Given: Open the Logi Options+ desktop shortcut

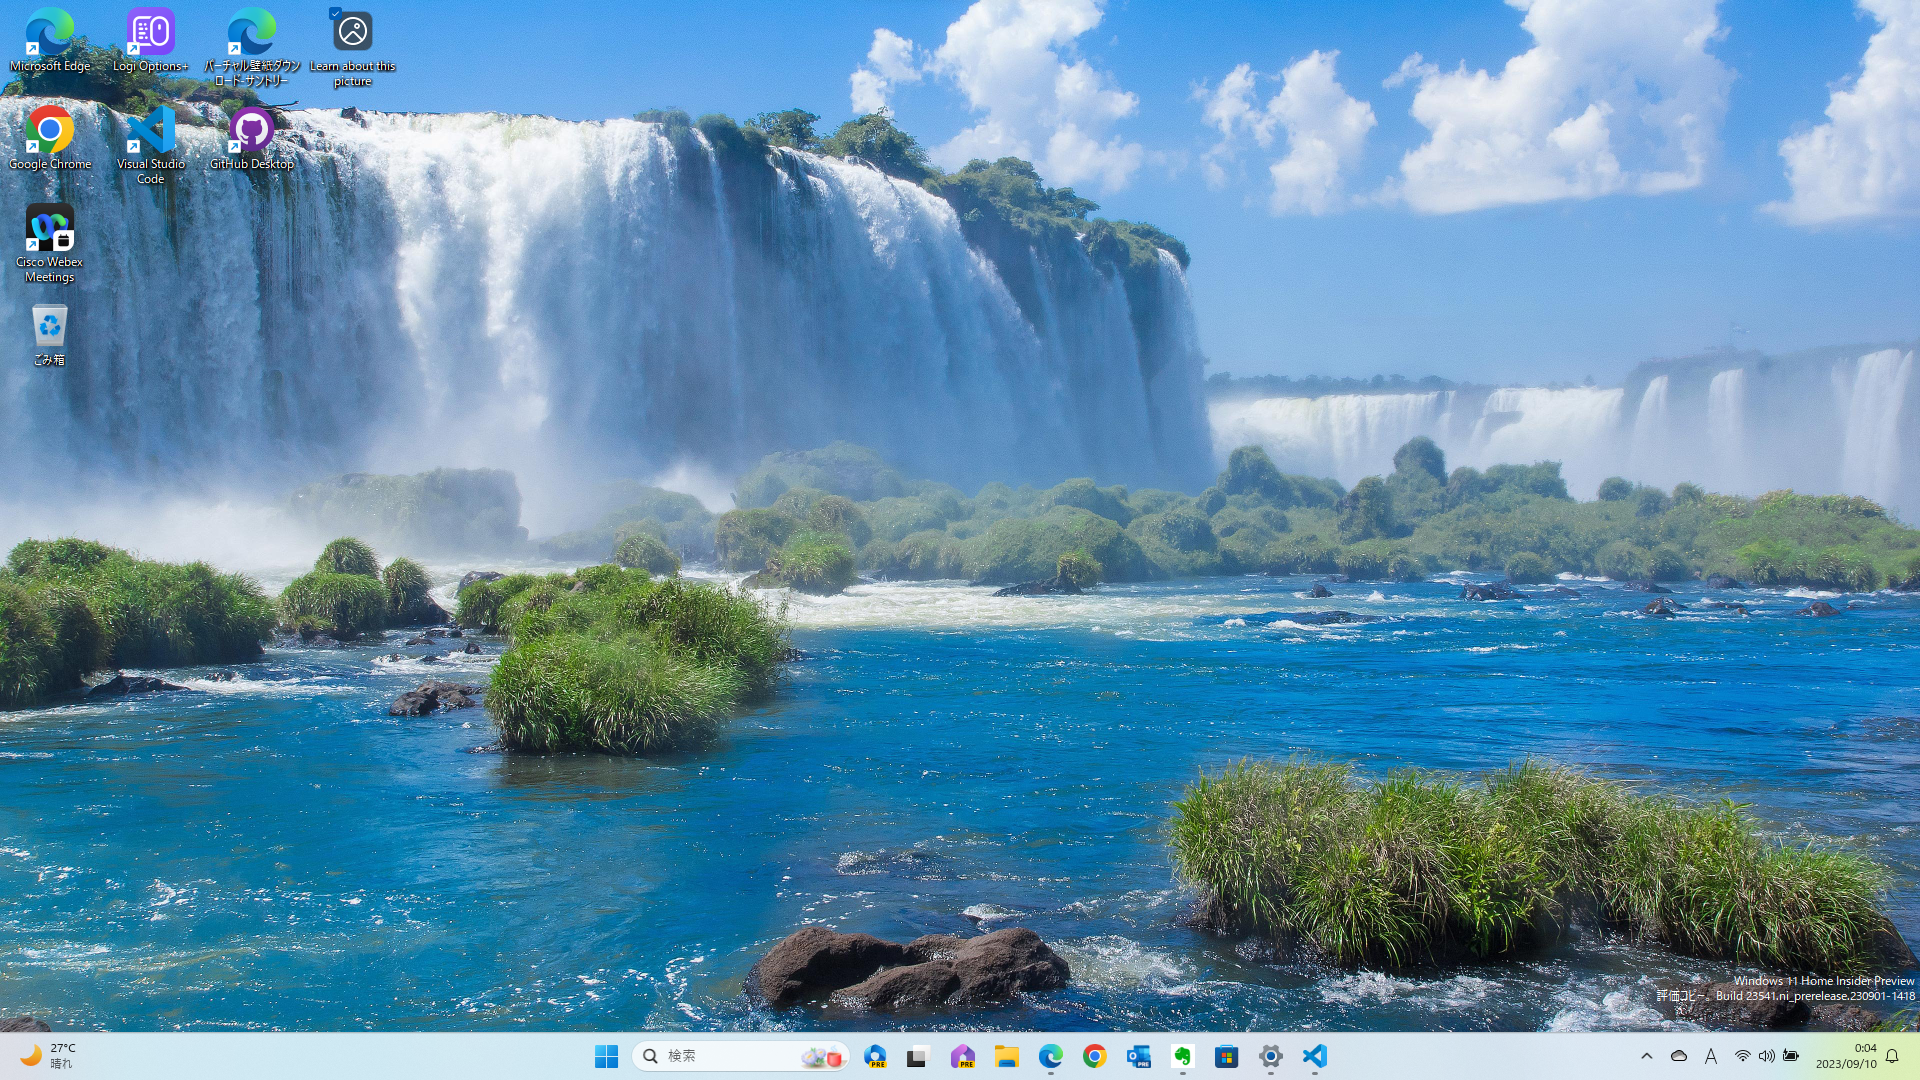Looking at the screenshot, I should (x=150, y=40).
